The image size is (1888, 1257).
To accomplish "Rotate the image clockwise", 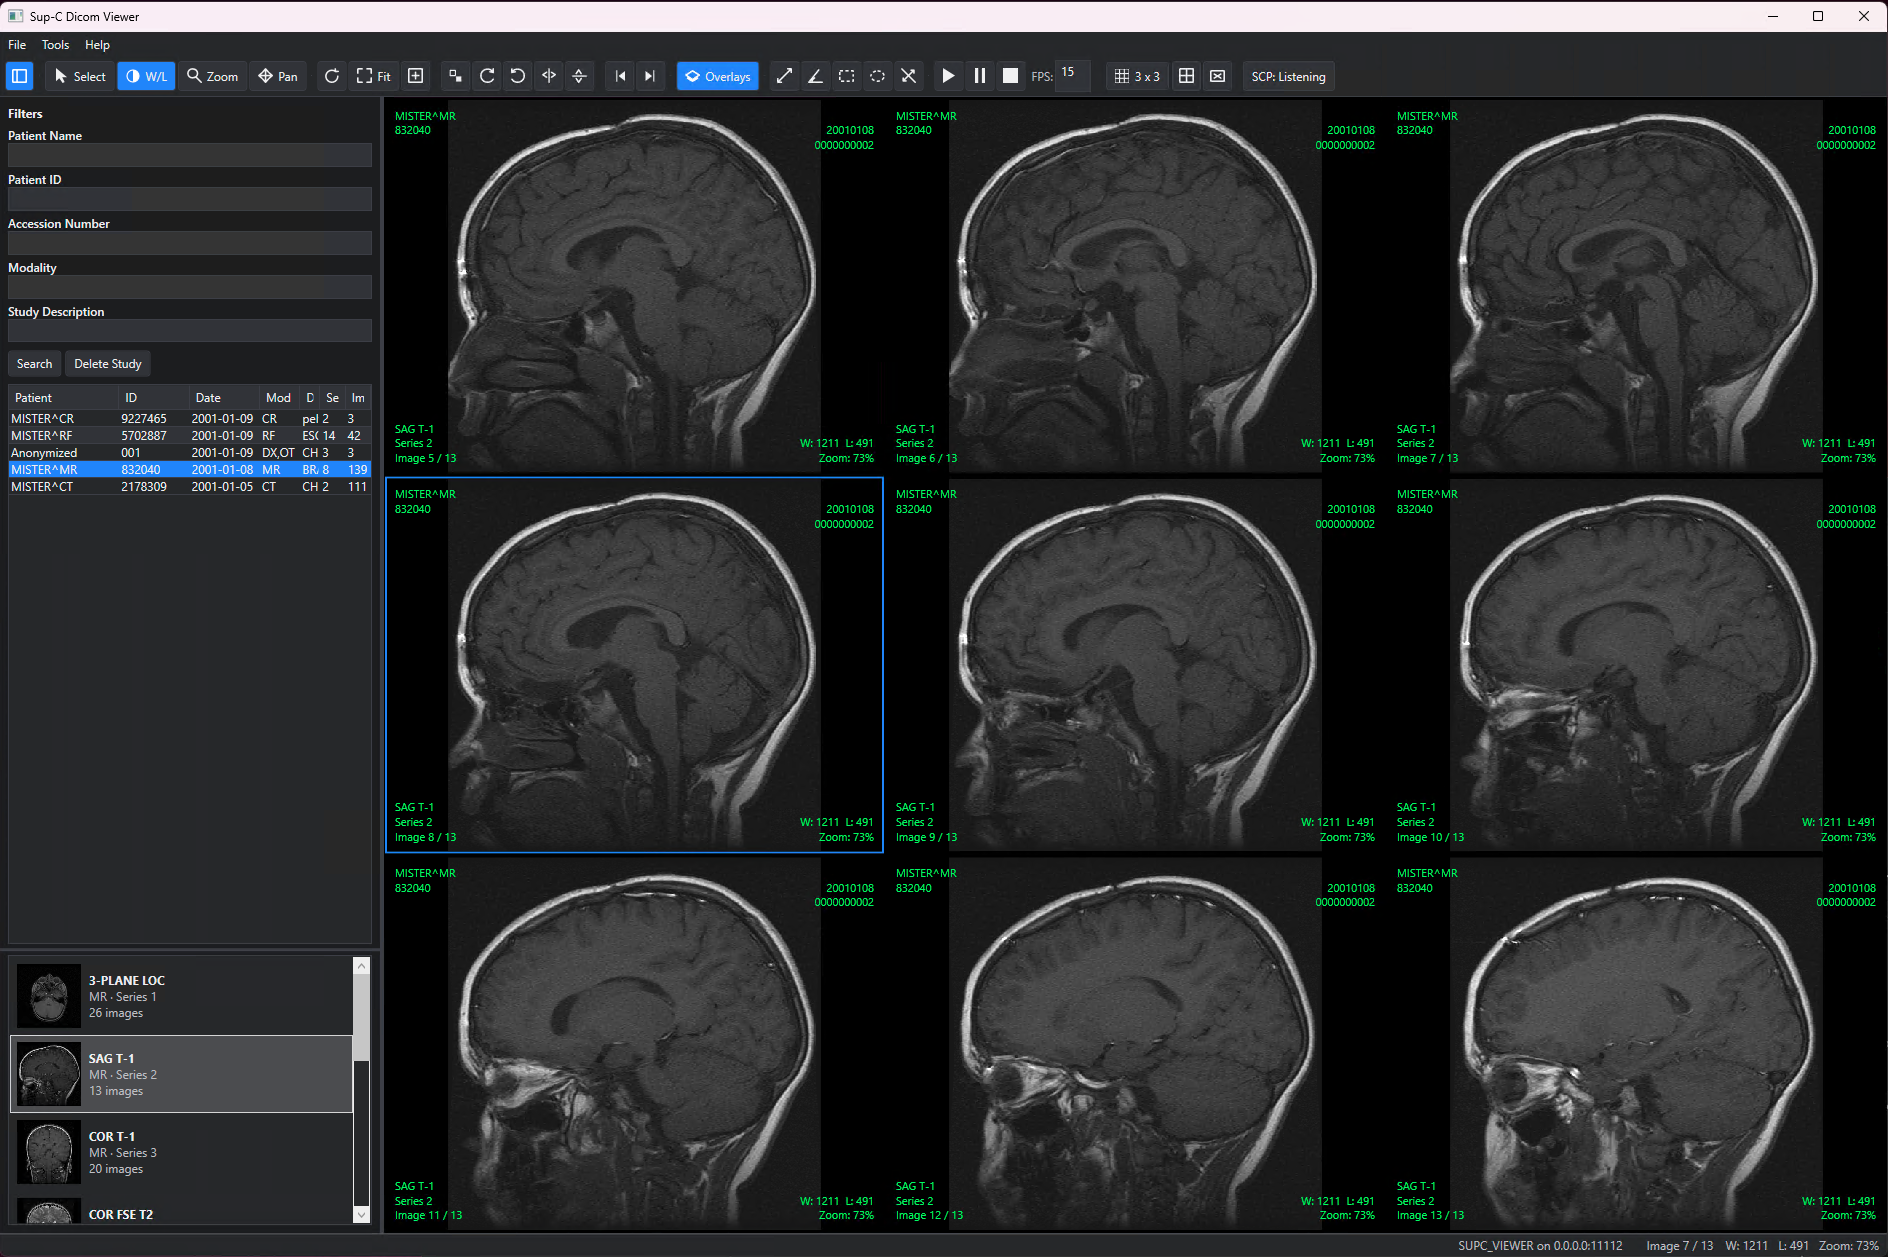I will [487, 76].
